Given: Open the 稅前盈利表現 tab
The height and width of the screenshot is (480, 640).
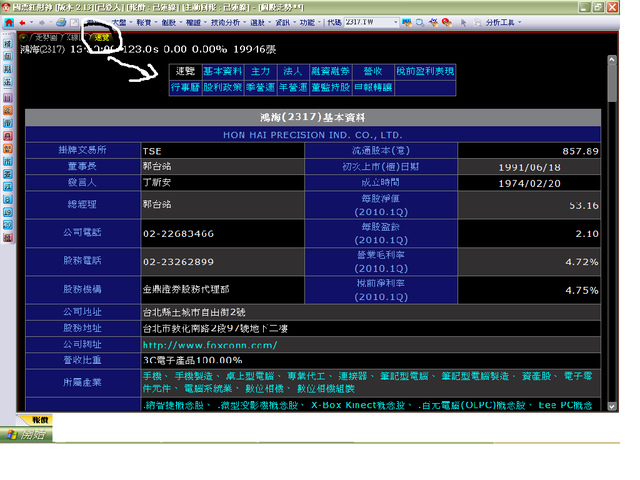Looking at the screenshot, I should point(425,71).
